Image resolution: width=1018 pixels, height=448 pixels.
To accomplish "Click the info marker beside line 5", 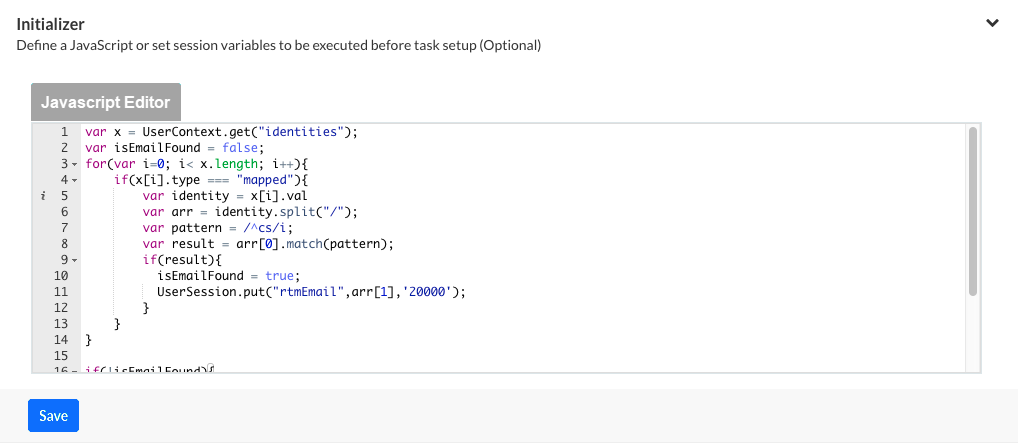I will (43, 197).
